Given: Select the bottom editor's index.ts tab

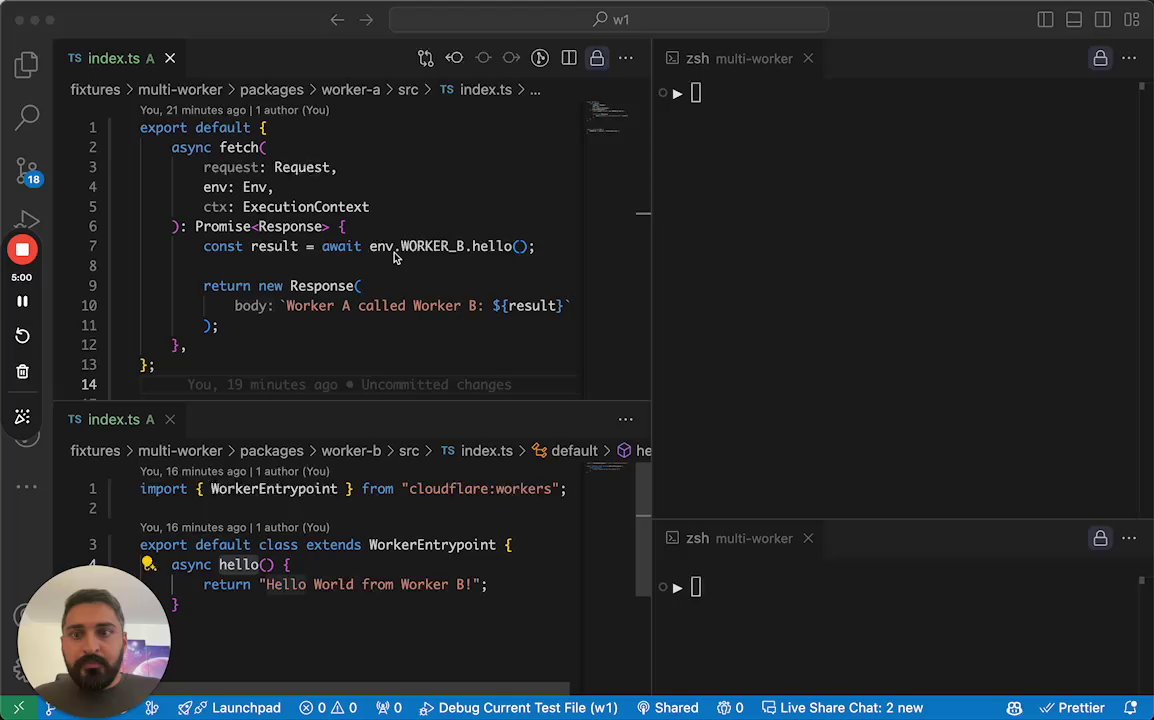Looking at the screenshot, I should pyautogui.click(x=113, y=419).
